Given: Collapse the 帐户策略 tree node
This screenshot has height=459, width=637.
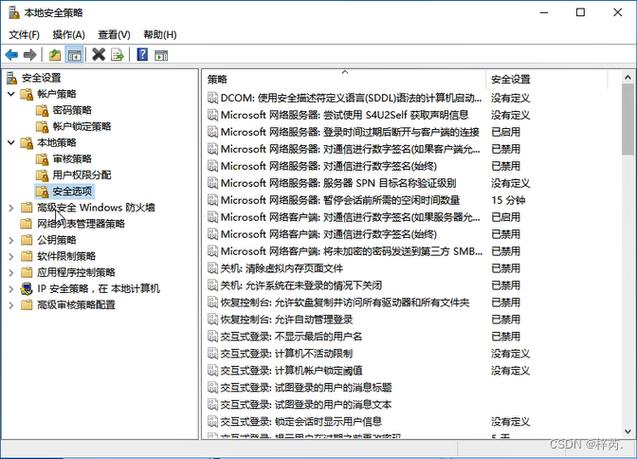Looking at the screenshot, I should click(x=11, y=94).
